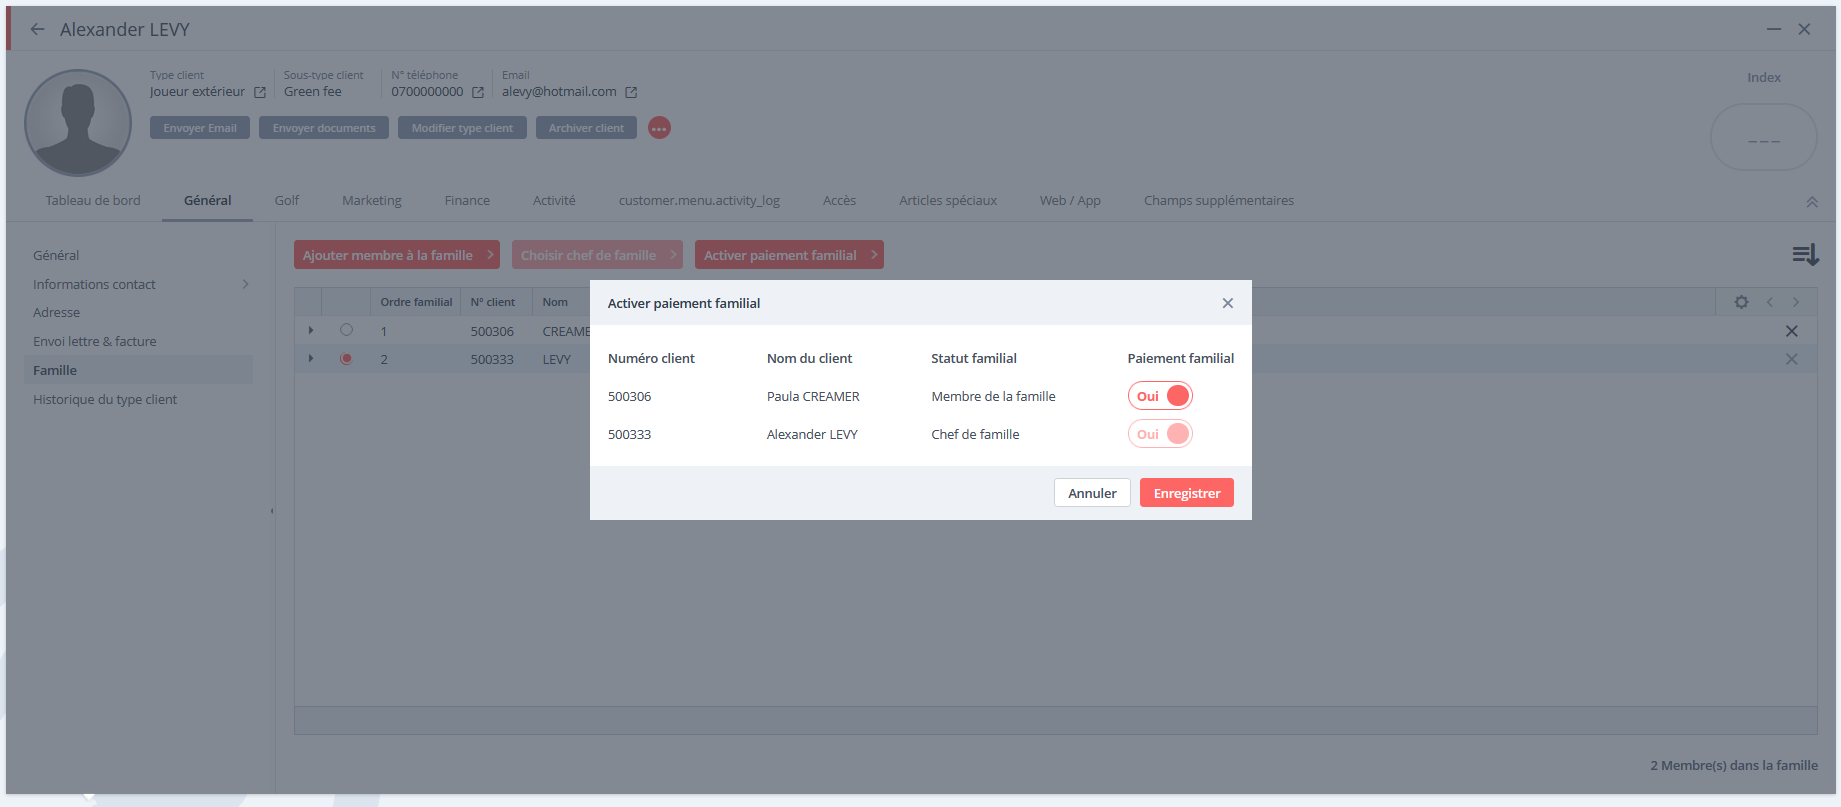Click client number 500306 in the dialog
Viewport: 1841px width, 807px height.
coord(630,397)
